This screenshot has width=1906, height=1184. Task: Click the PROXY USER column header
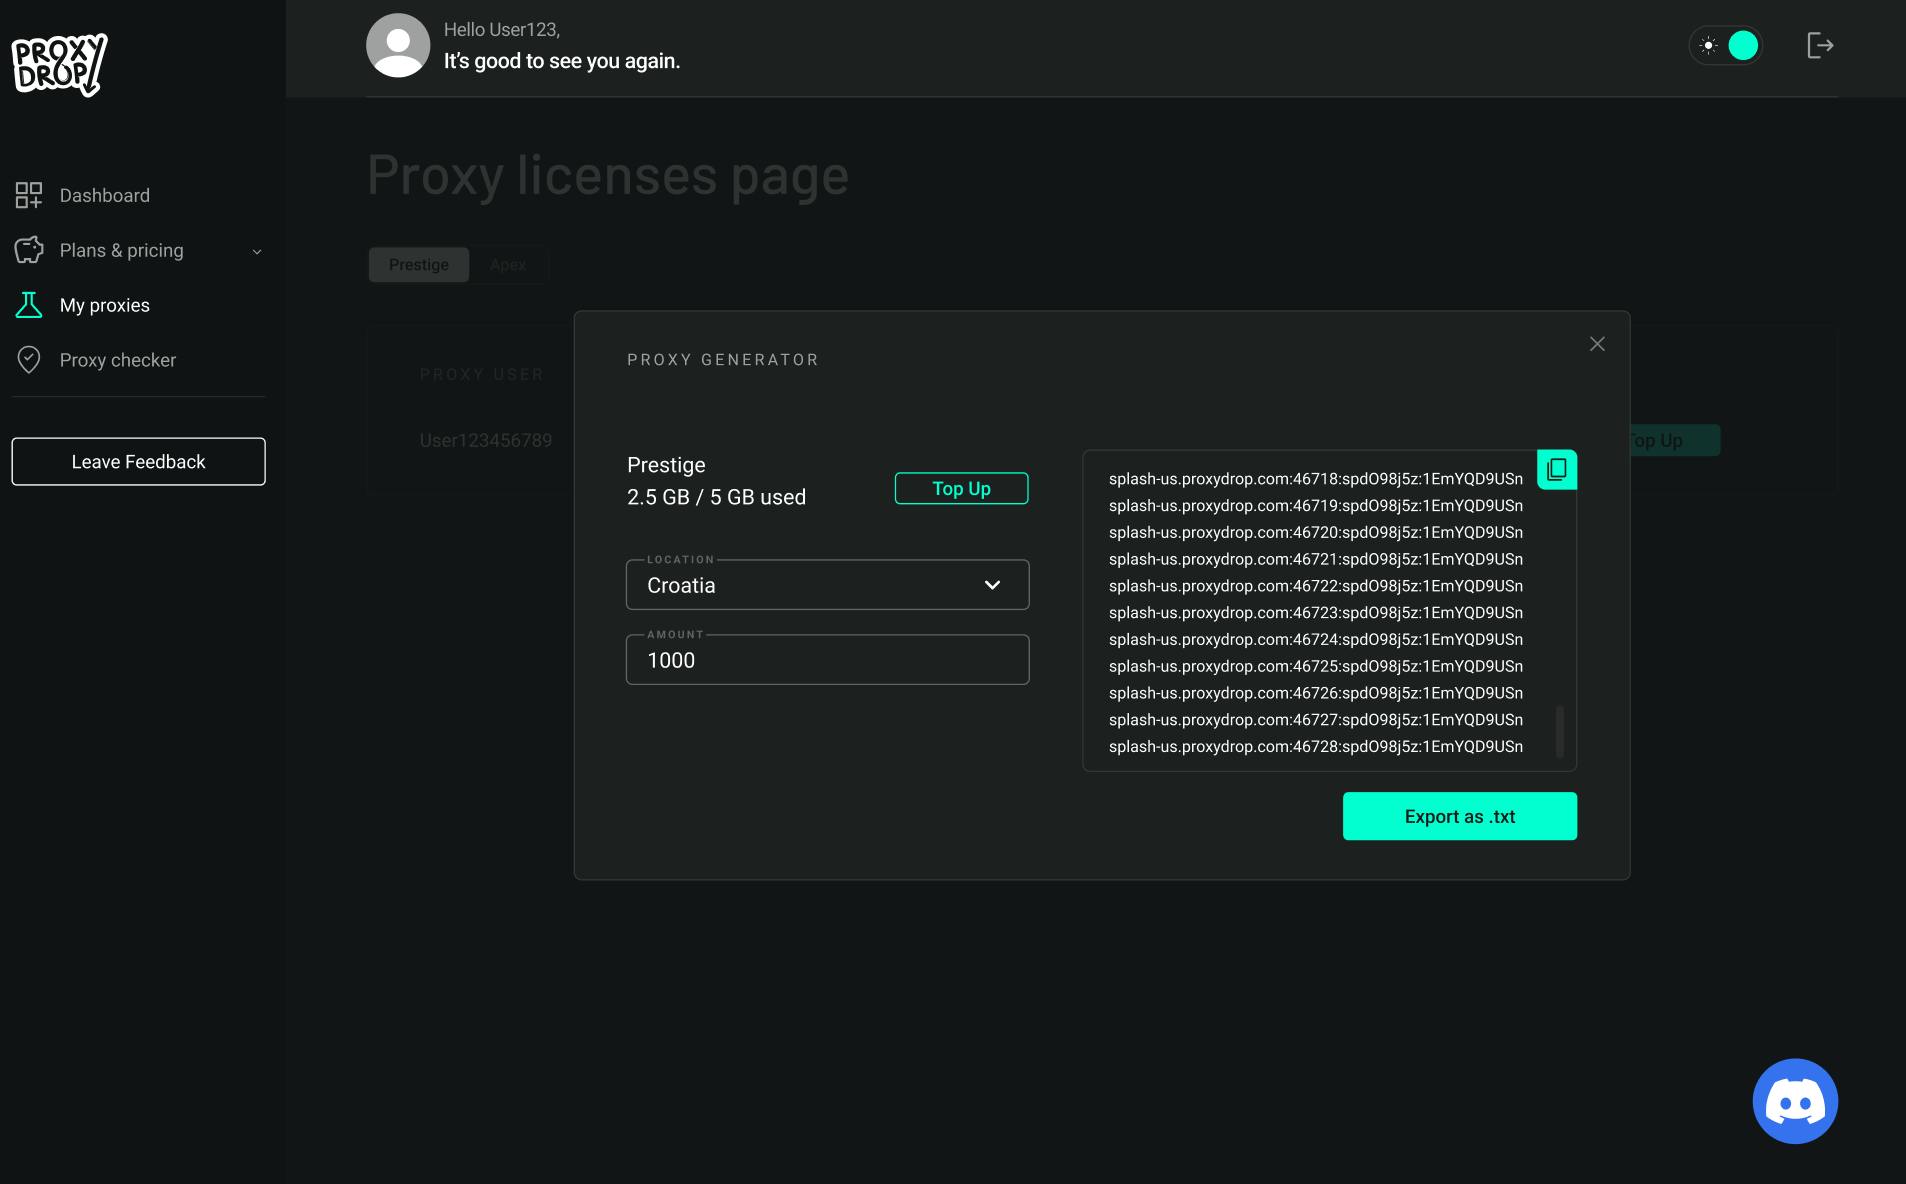[x=482, y=374]
